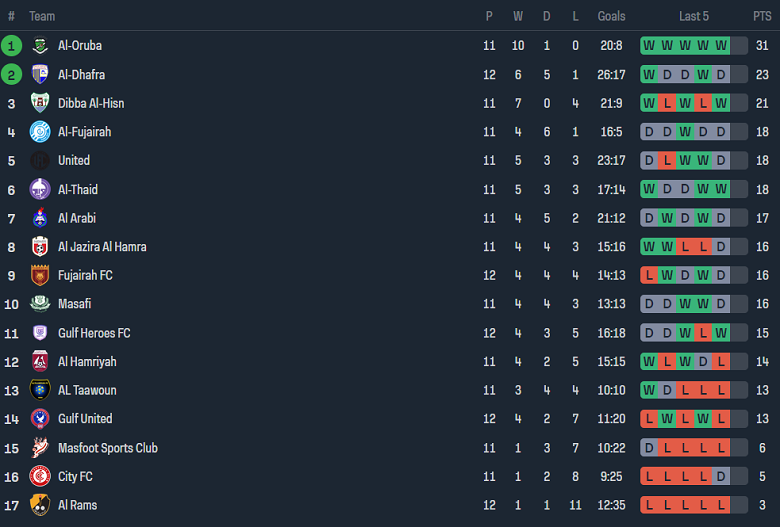Click the City FC round badge
Image resolution: width=780 pixels, height=527 pixels.
pyautogui.click(x=40, y=477)
